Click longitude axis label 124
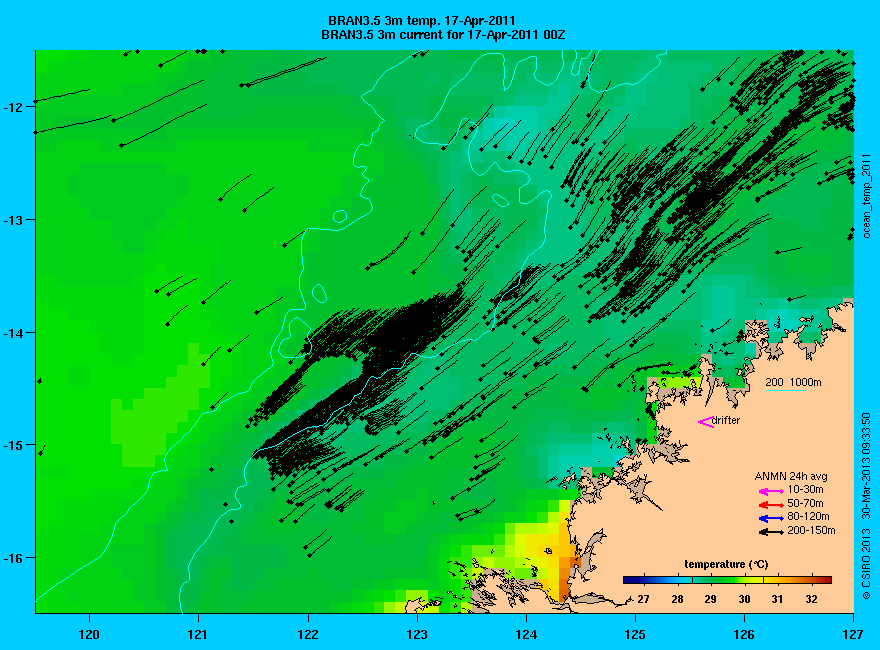The height and width of the screenshot is (650, 880). tap(526, 635)
